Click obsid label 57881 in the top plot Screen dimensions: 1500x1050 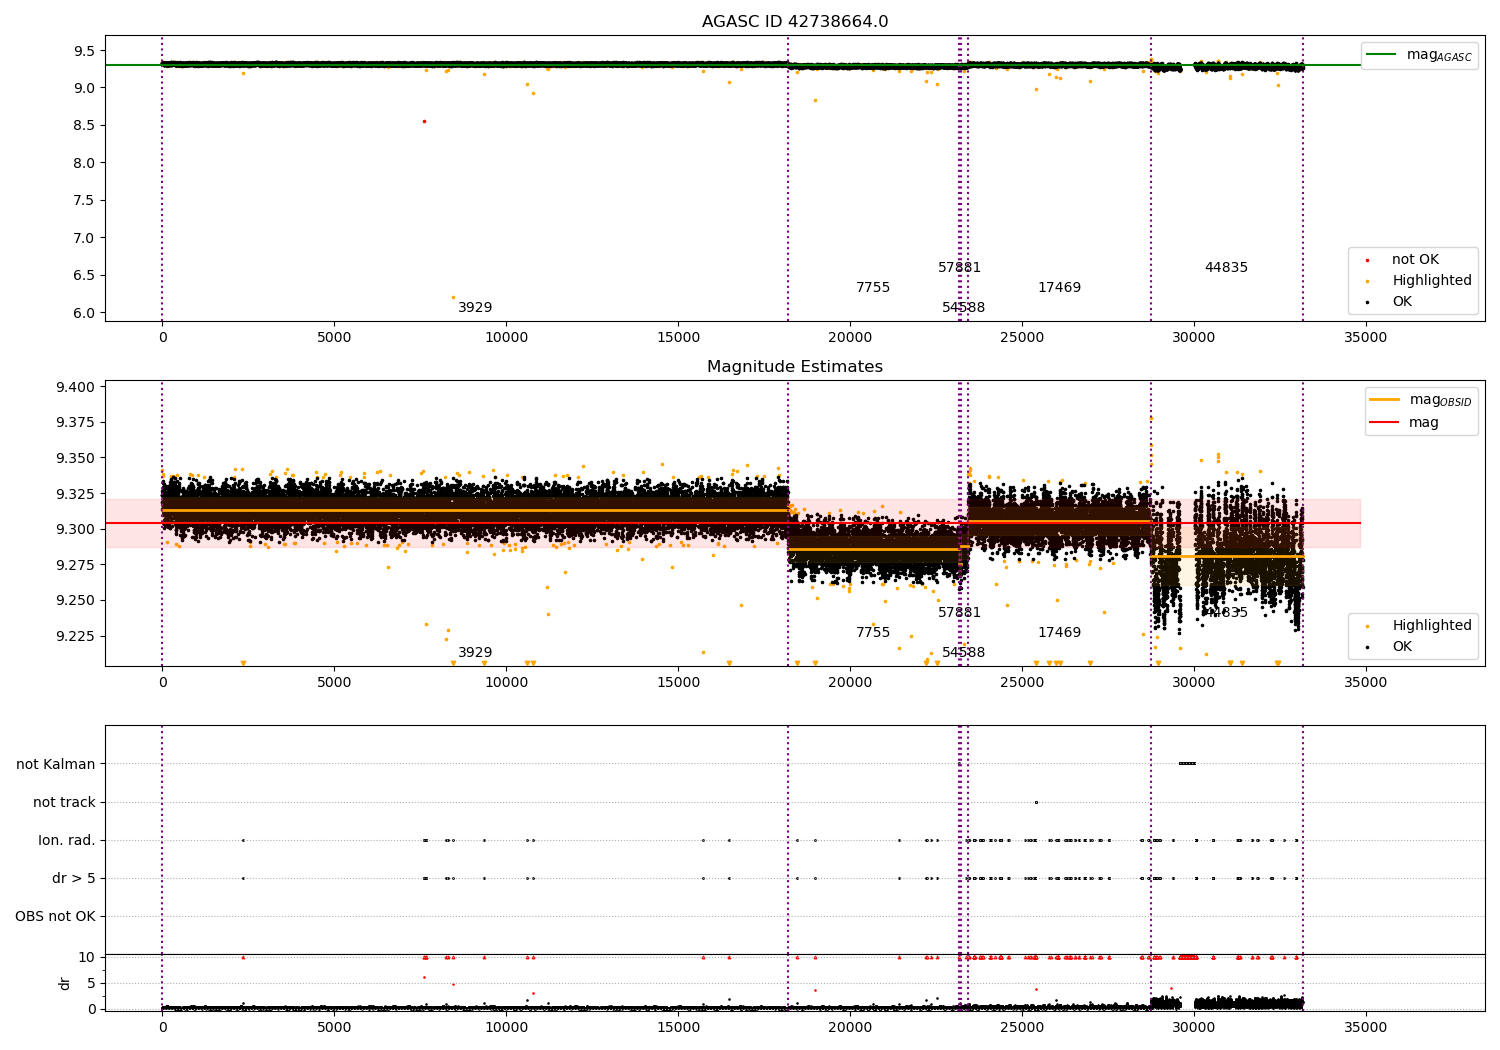[x=960, y=268]
